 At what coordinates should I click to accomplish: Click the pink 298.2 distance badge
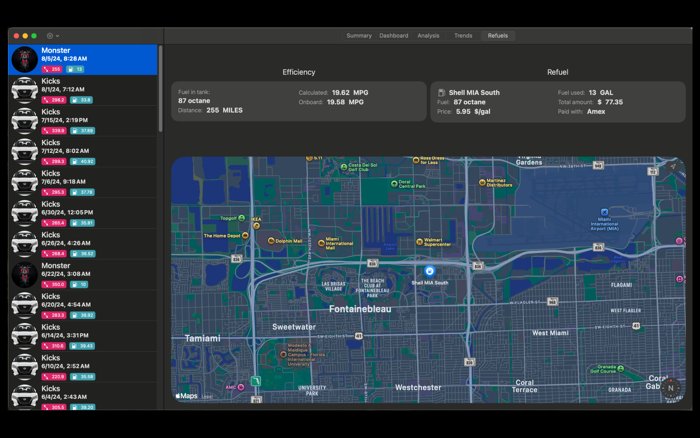click(x=54, y=100)
